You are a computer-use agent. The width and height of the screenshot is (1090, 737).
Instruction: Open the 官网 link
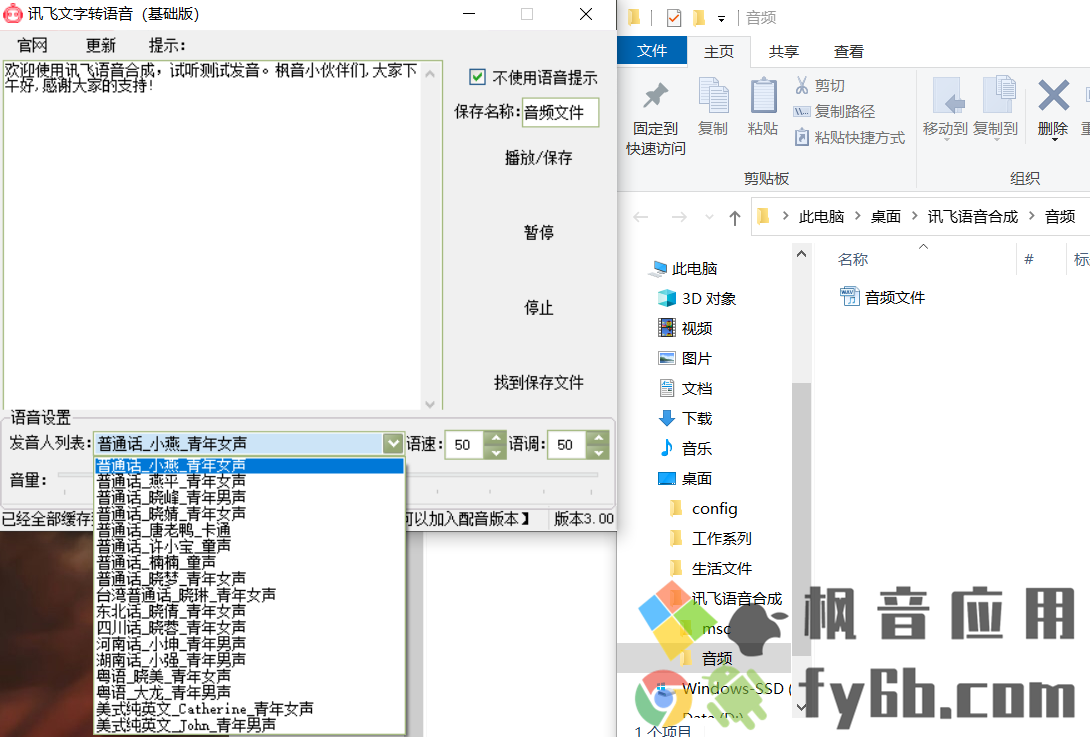coord(33,46)
